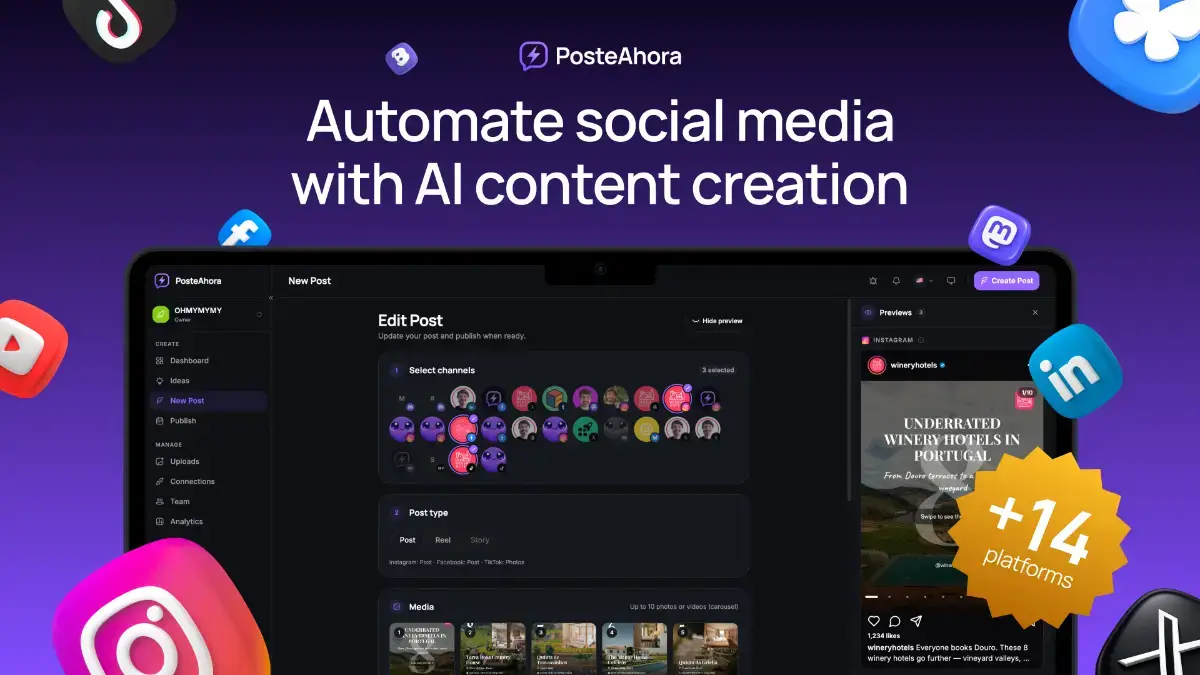
Task: Click the Uploads icon in sidebar
Action: [160, 461]
